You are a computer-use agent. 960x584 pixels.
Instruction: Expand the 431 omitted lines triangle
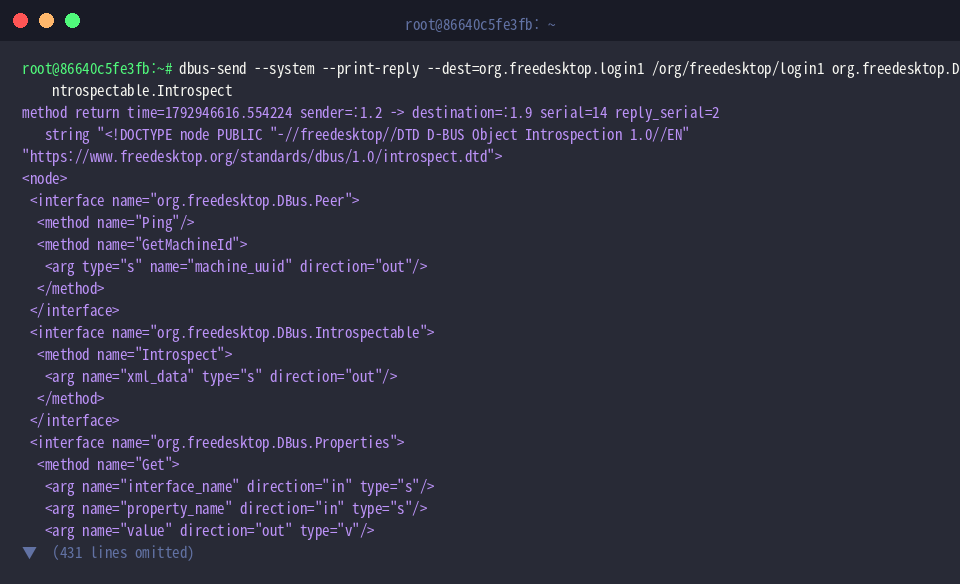tap(29, 553)
